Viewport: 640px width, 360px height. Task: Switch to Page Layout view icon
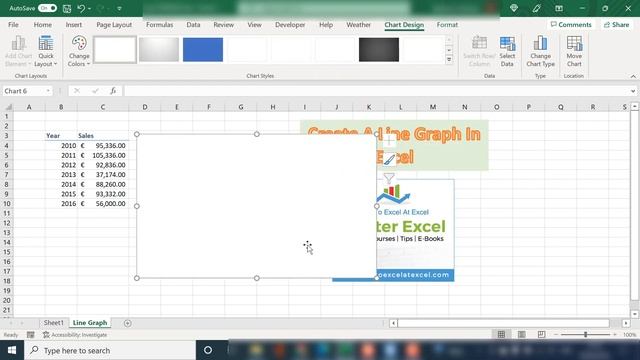[521, 334]
